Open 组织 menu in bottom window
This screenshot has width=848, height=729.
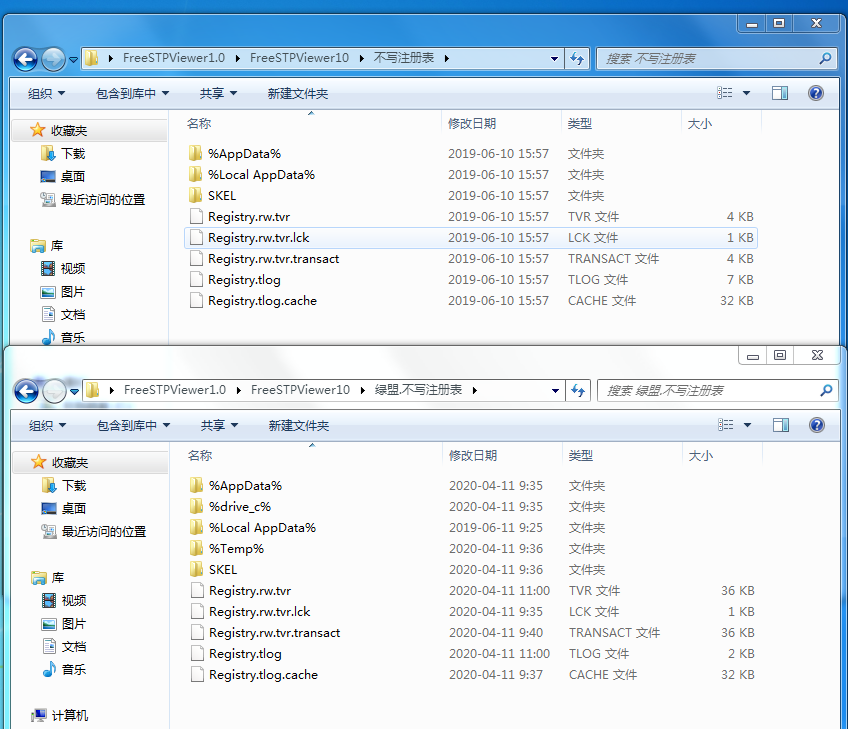tap(48, 426)
